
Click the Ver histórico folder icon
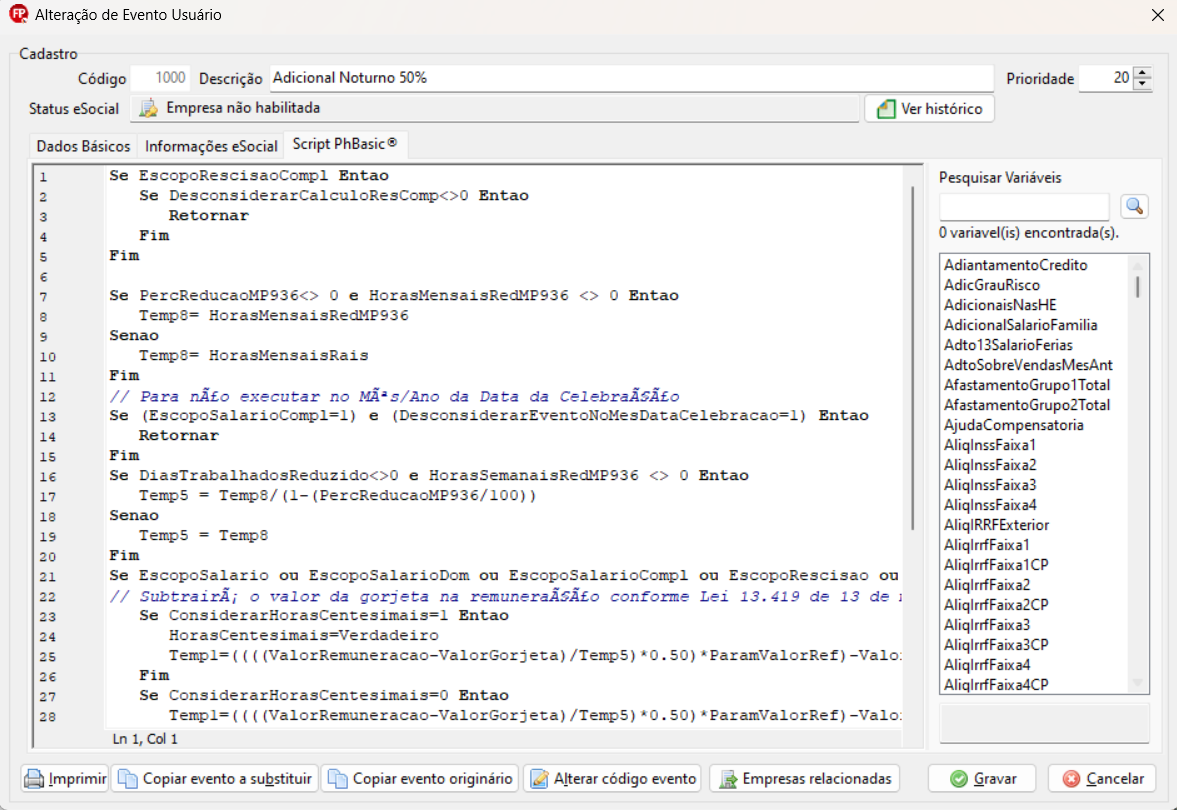click(887, 109)
